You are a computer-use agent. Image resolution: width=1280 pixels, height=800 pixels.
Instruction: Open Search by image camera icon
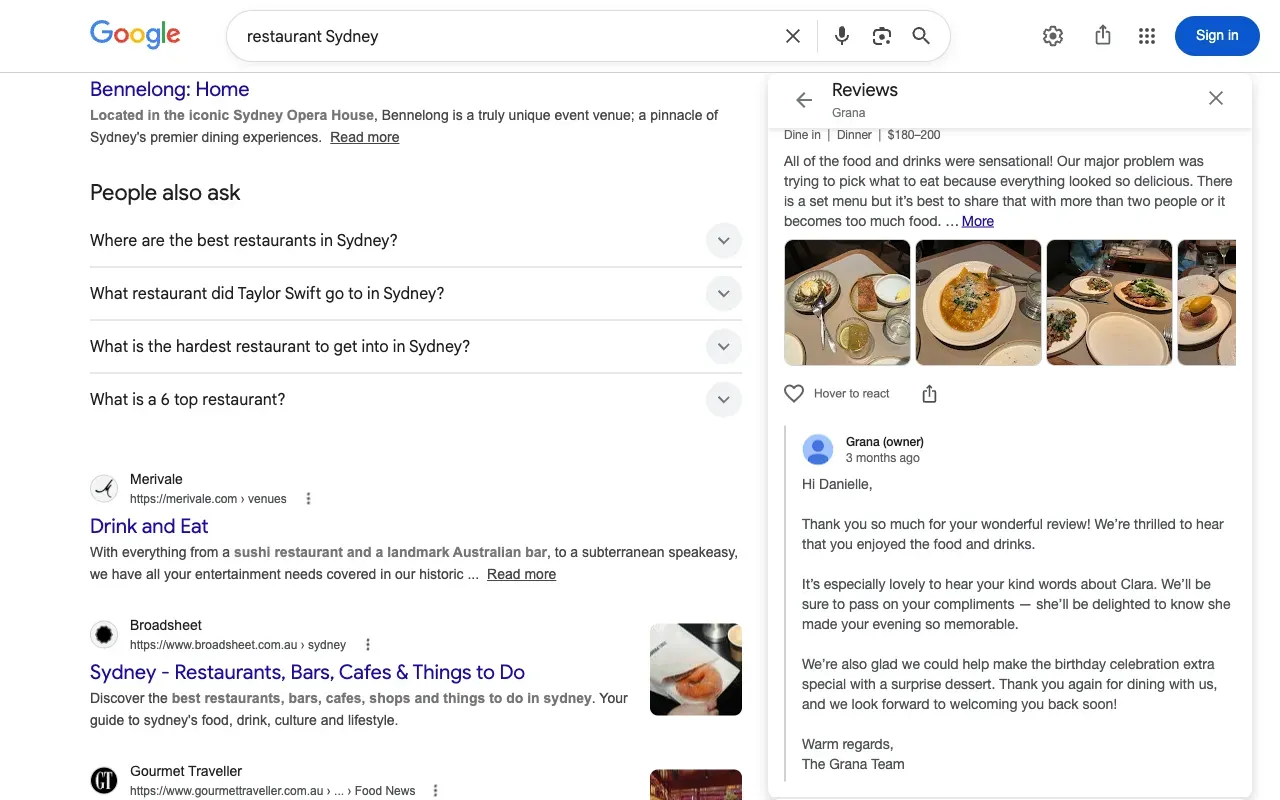pyautogui.click(x=881, y=36)
